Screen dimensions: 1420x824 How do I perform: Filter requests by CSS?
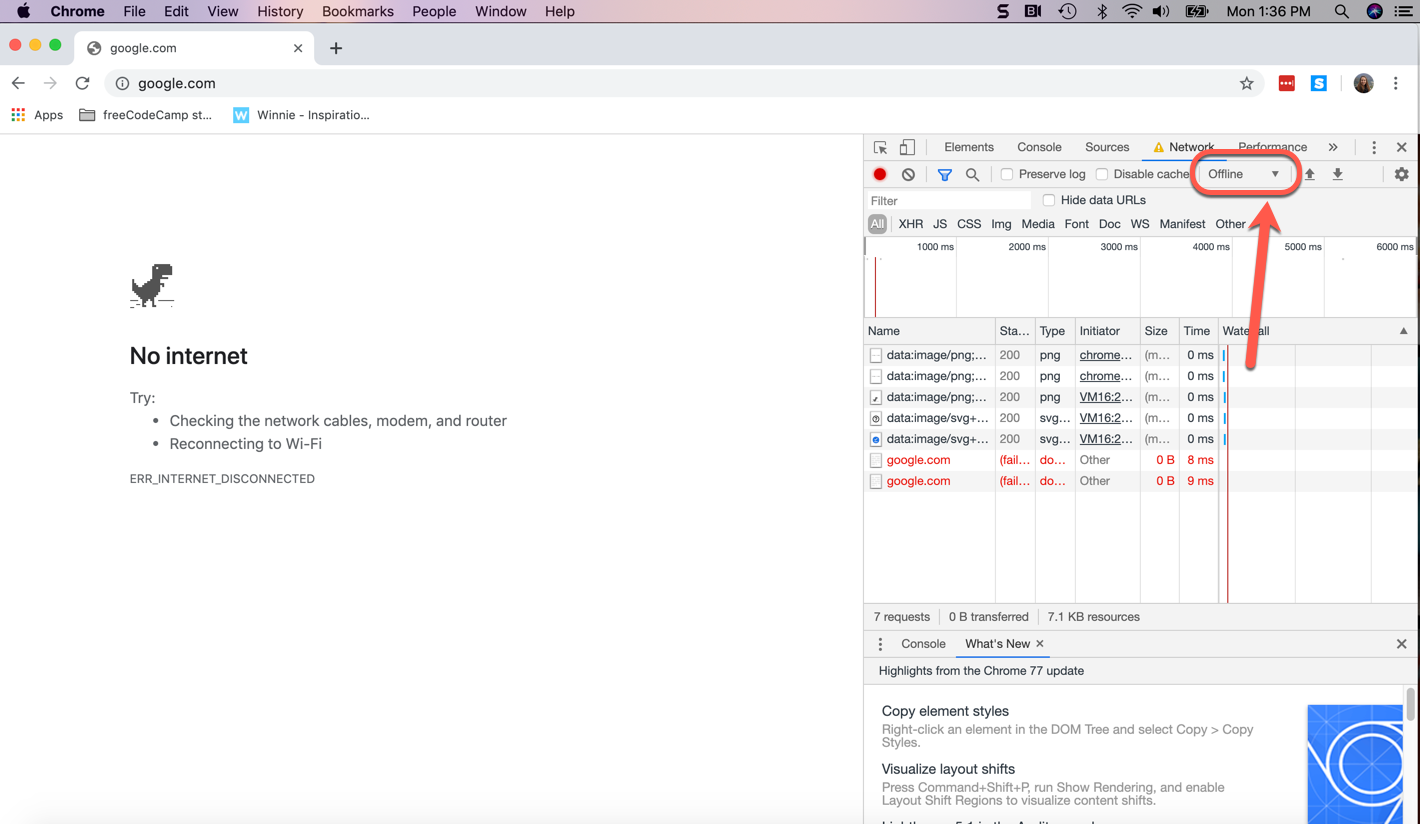point(969,224)
